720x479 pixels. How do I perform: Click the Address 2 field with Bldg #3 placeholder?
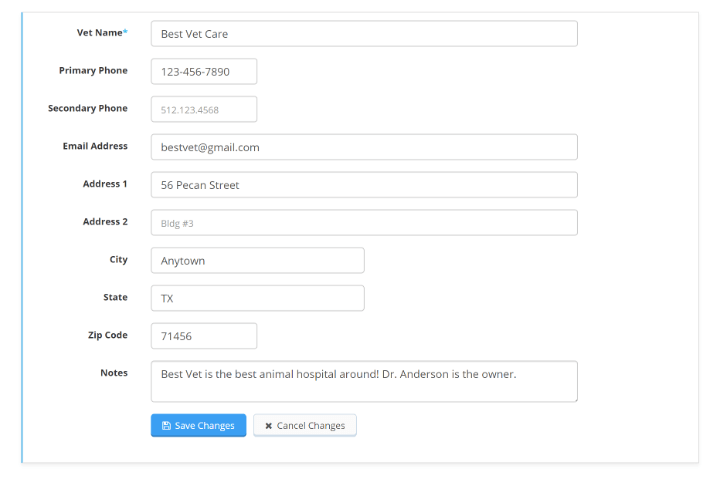[x=364, y=223]
